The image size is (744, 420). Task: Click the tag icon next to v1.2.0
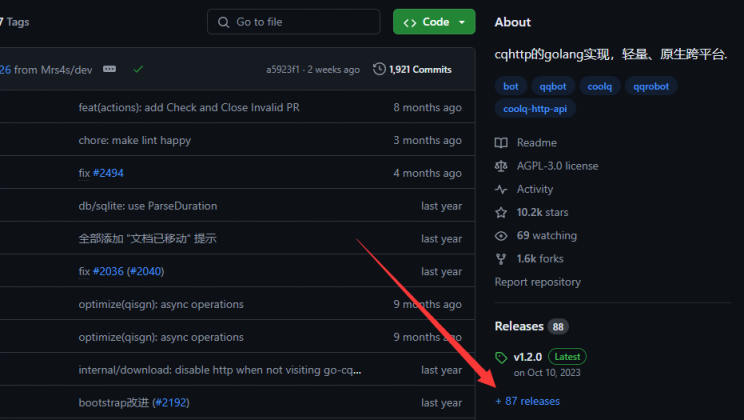[x=502, y=357]
